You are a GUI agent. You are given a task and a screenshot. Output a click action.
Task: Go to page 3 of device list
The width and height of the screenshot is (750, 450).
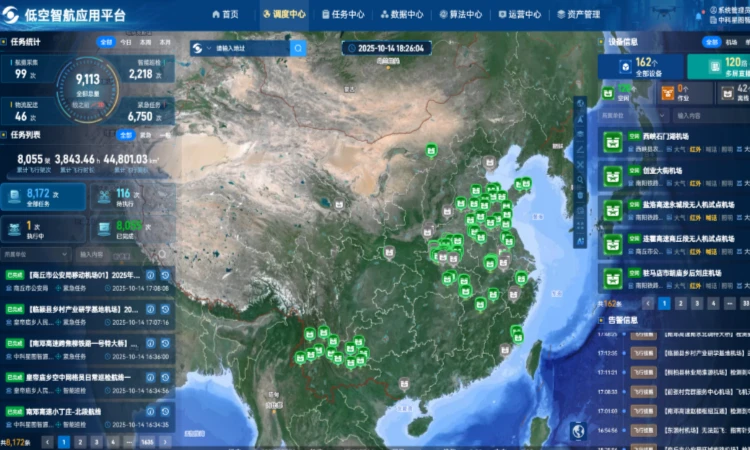tap(697, 303)
